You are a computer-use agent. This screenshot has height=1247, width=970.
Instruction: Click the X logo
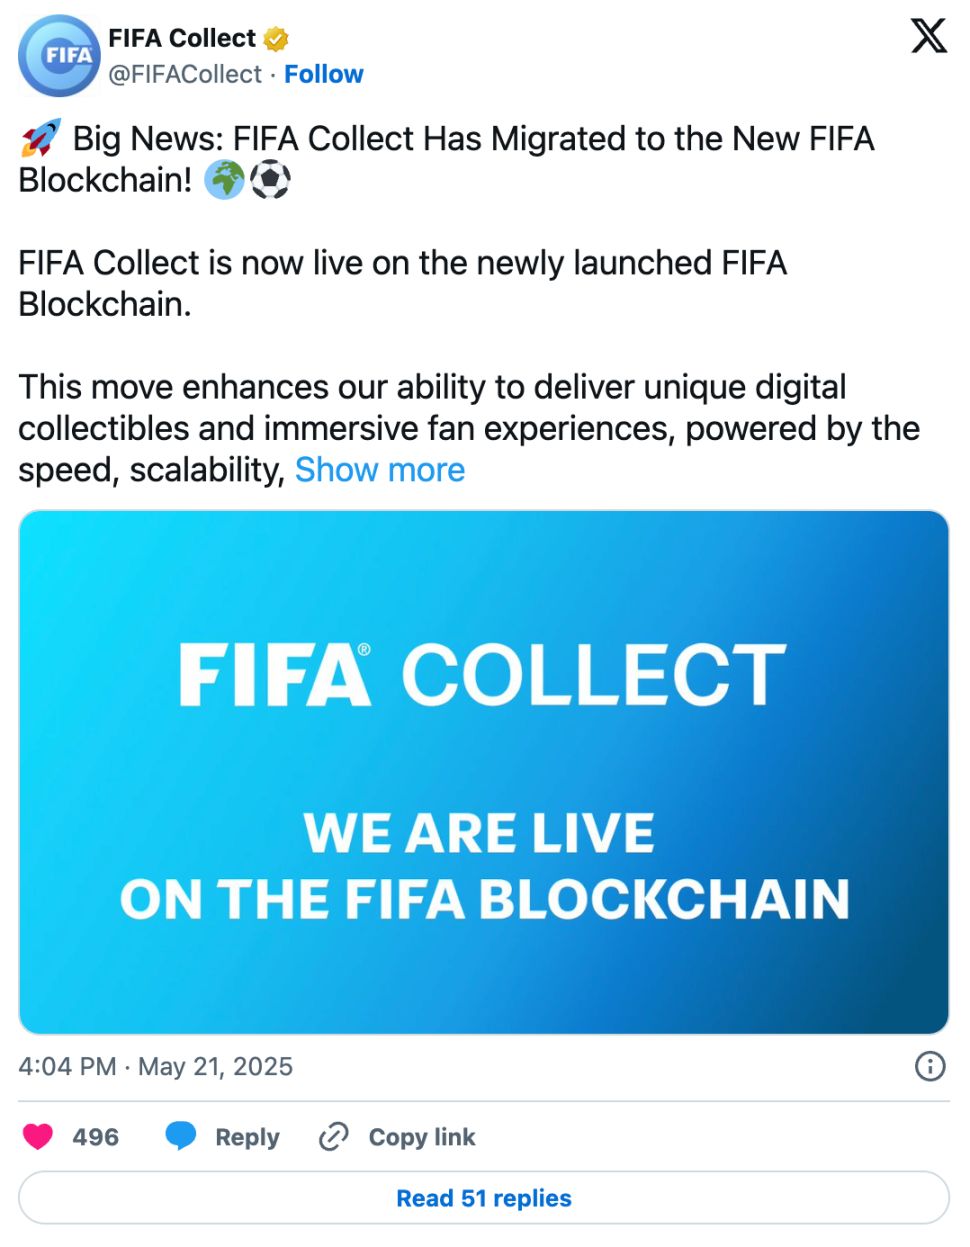click(x=928, y=37)
